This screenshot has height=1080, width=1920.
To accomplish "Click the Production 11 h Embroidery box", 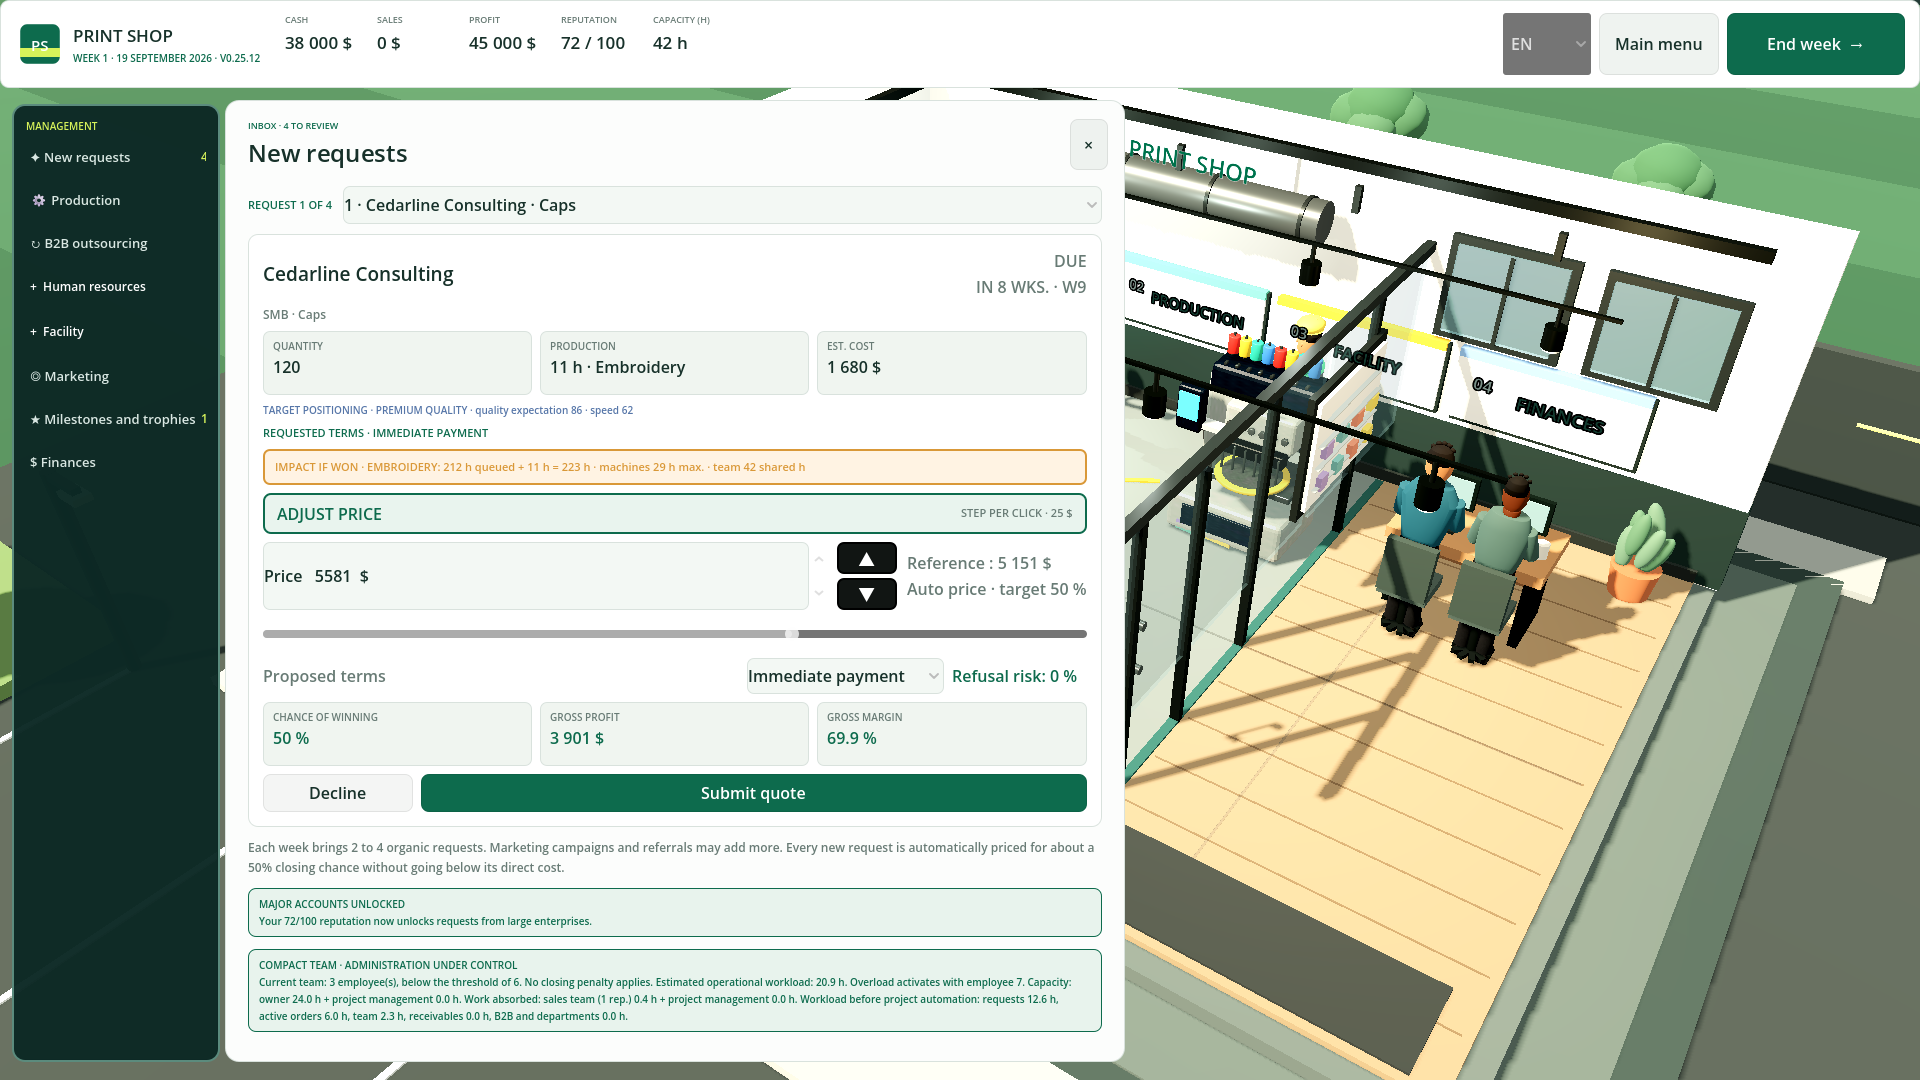I will [674, 363].
